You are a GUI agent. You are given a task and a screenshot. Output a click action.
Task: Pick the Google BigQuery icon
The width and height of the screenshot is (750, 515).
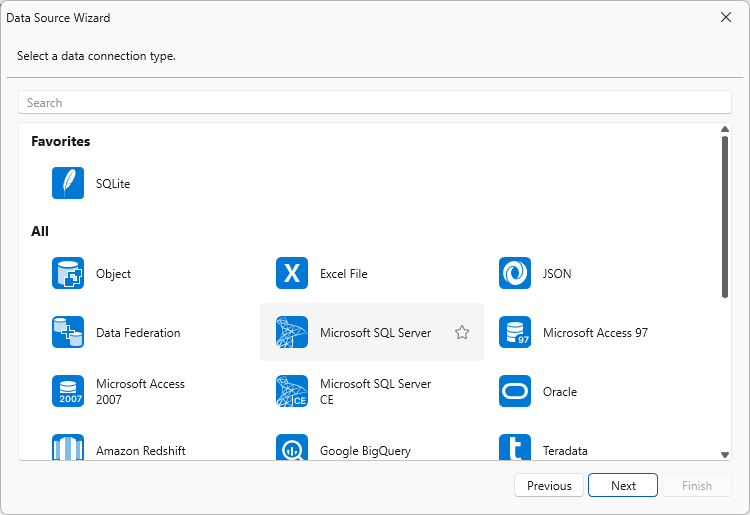coord(292,447)
